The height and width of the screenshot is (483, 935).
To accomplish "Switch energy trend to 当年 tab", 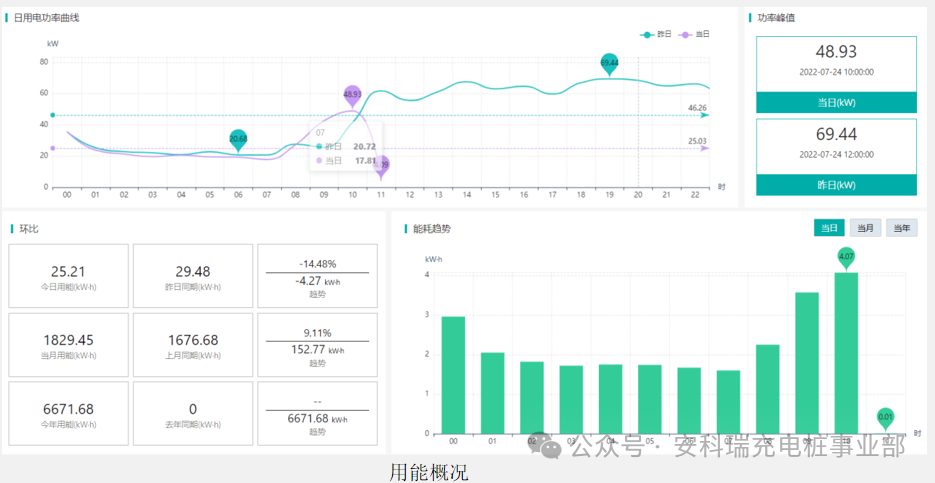I will pyautogui.click(x=902, y=228).
